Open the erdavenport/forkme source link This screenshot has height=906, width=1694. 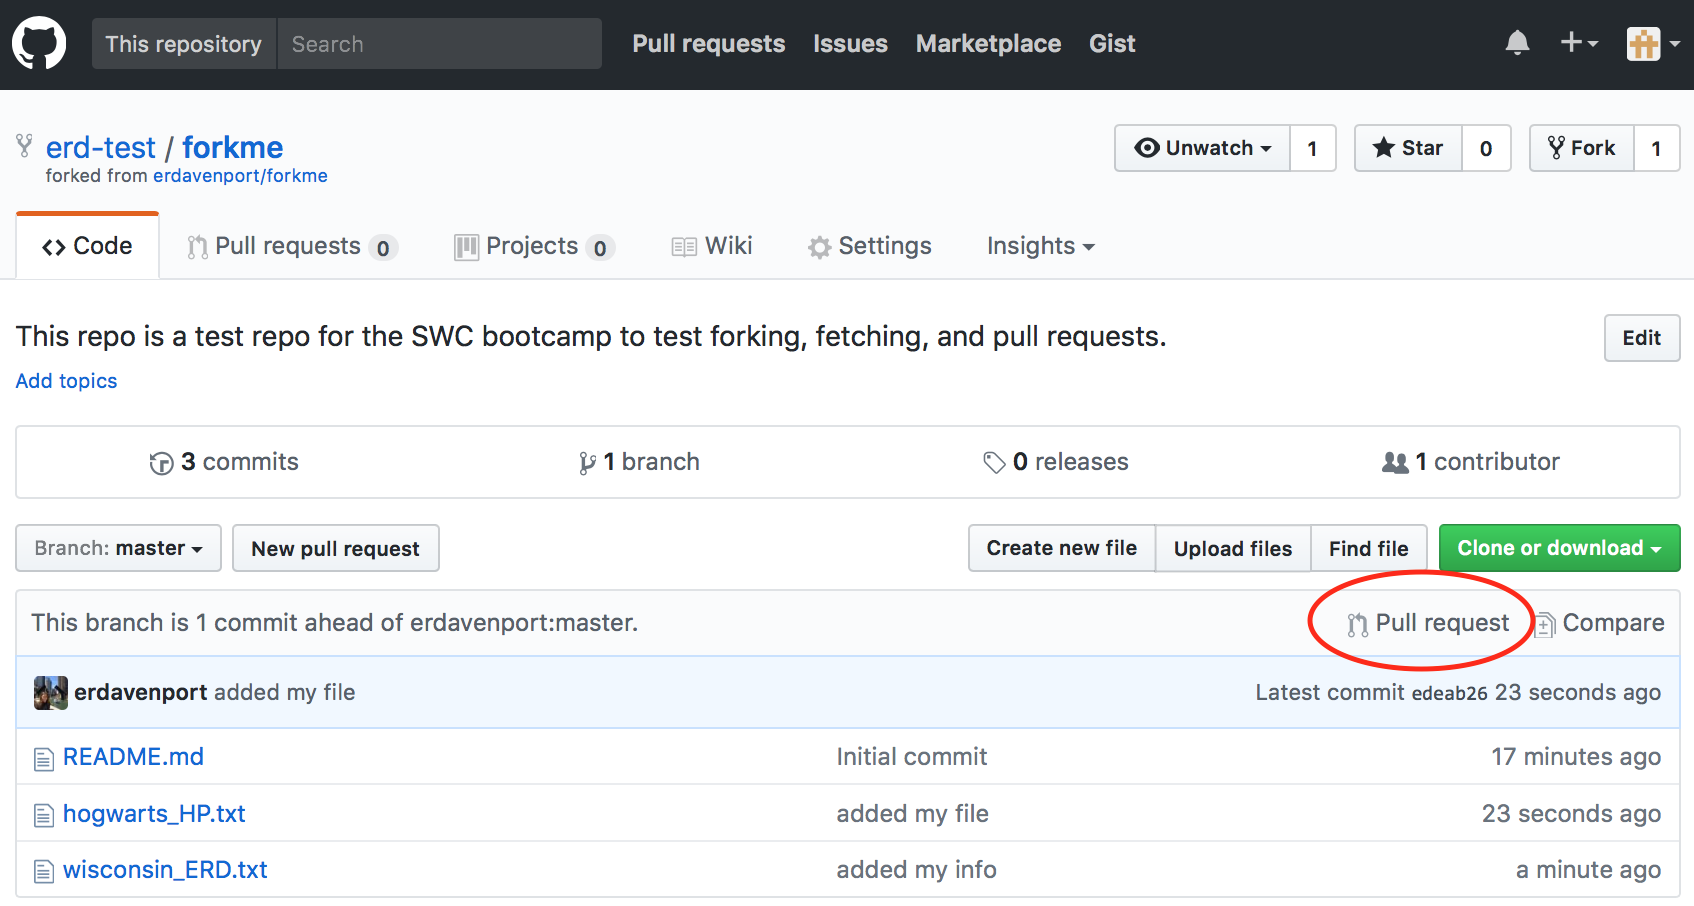[240, 176]
